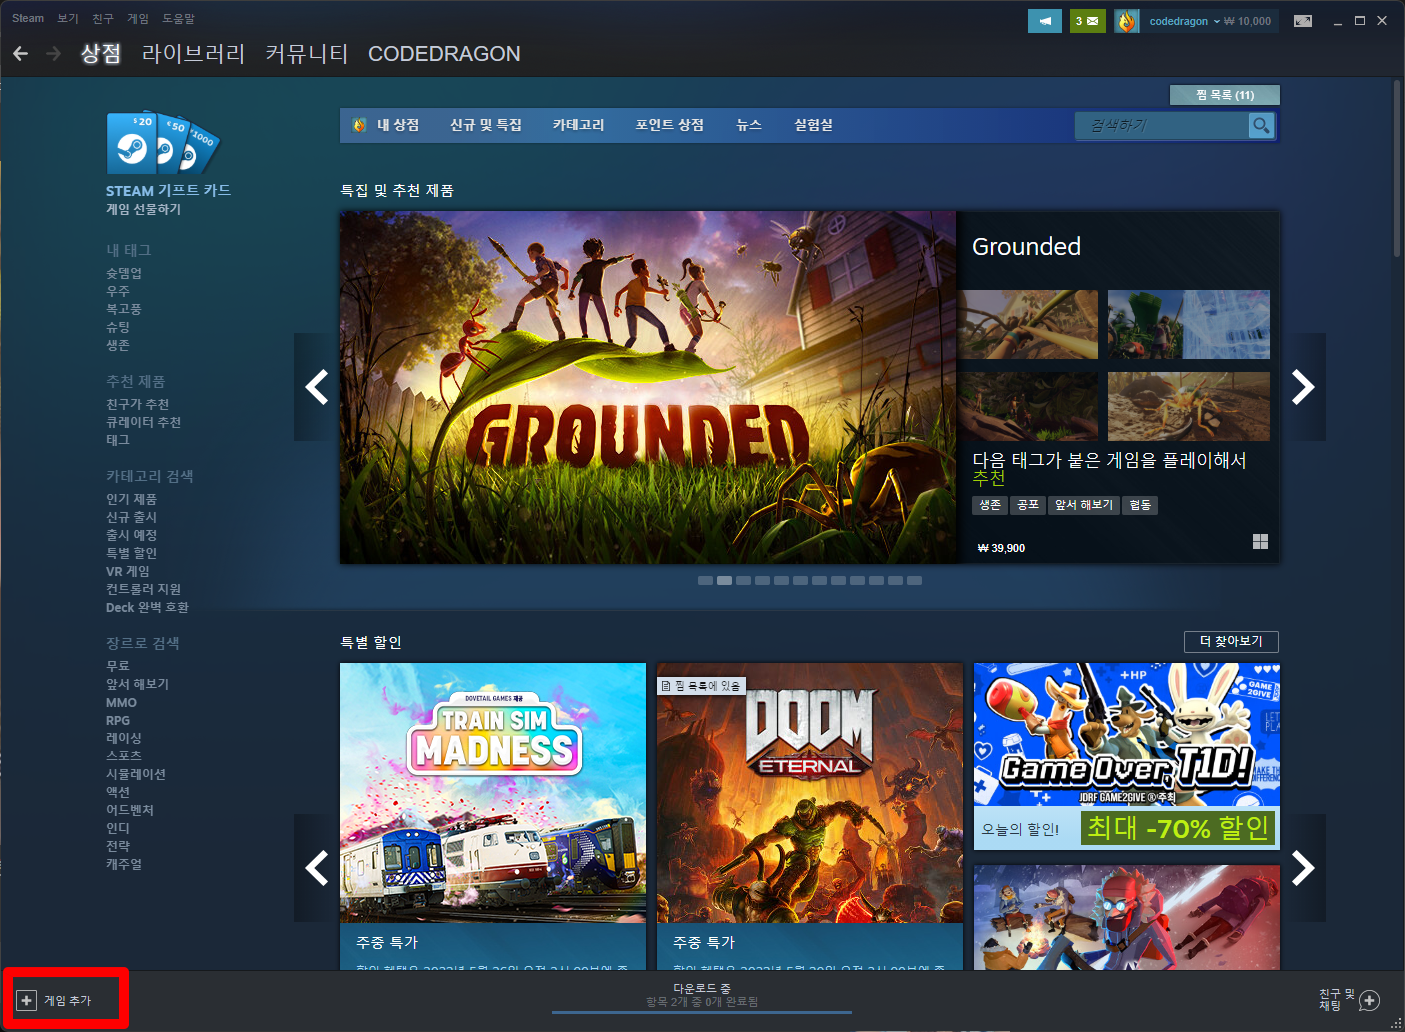Show next featured game arrow

pyautogui.click(x=1303, y=387)
